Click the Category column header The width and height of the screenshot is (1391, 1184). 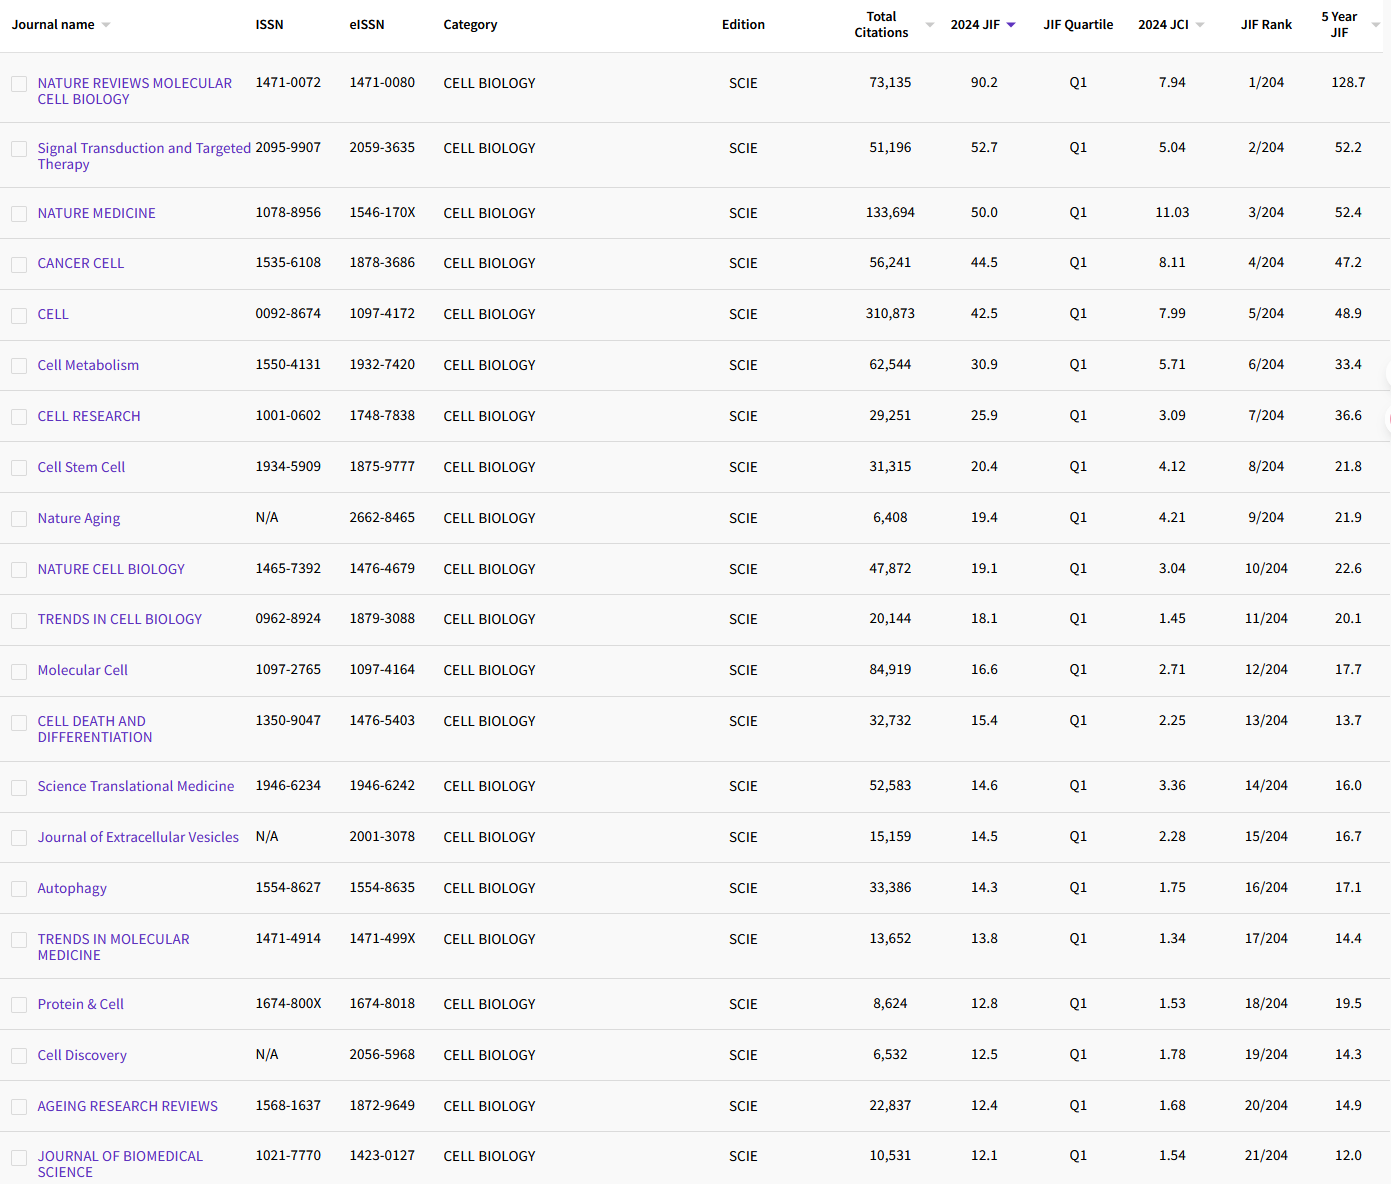click(x=470, y=25)
